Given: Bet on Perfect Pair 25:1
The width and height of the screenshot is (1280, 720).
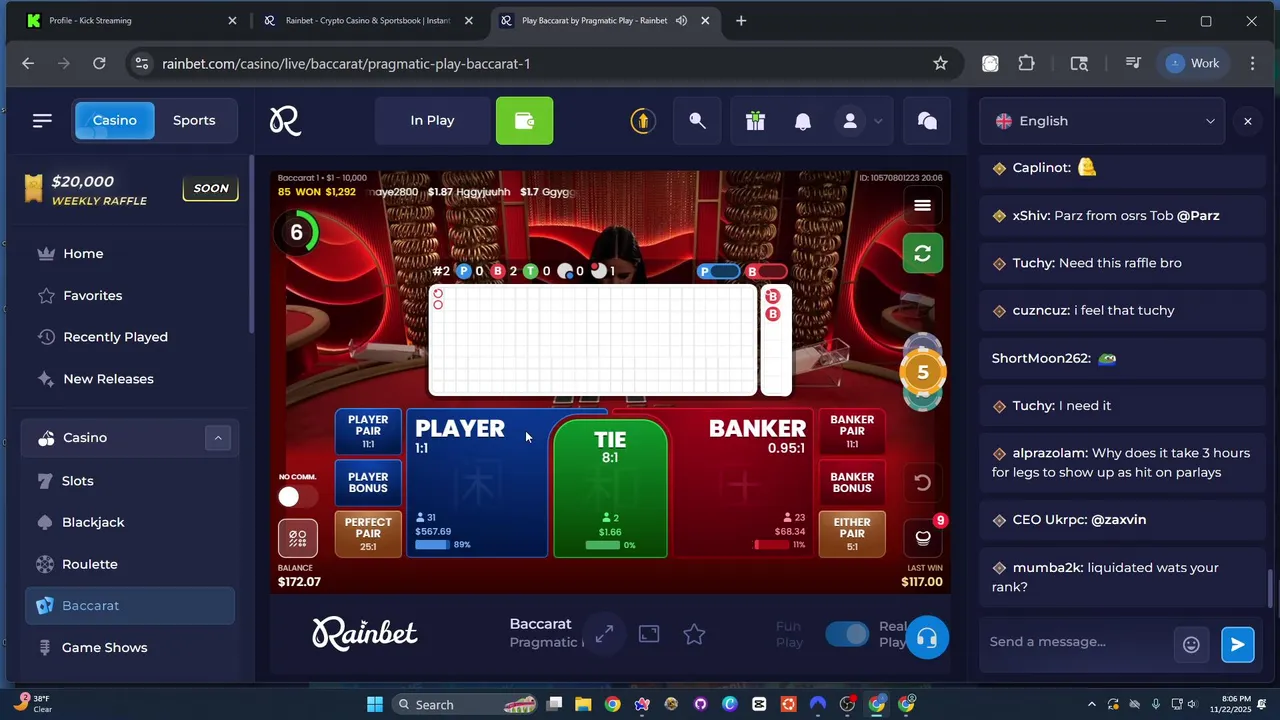Looking at the screenshot, I should 368,534.
